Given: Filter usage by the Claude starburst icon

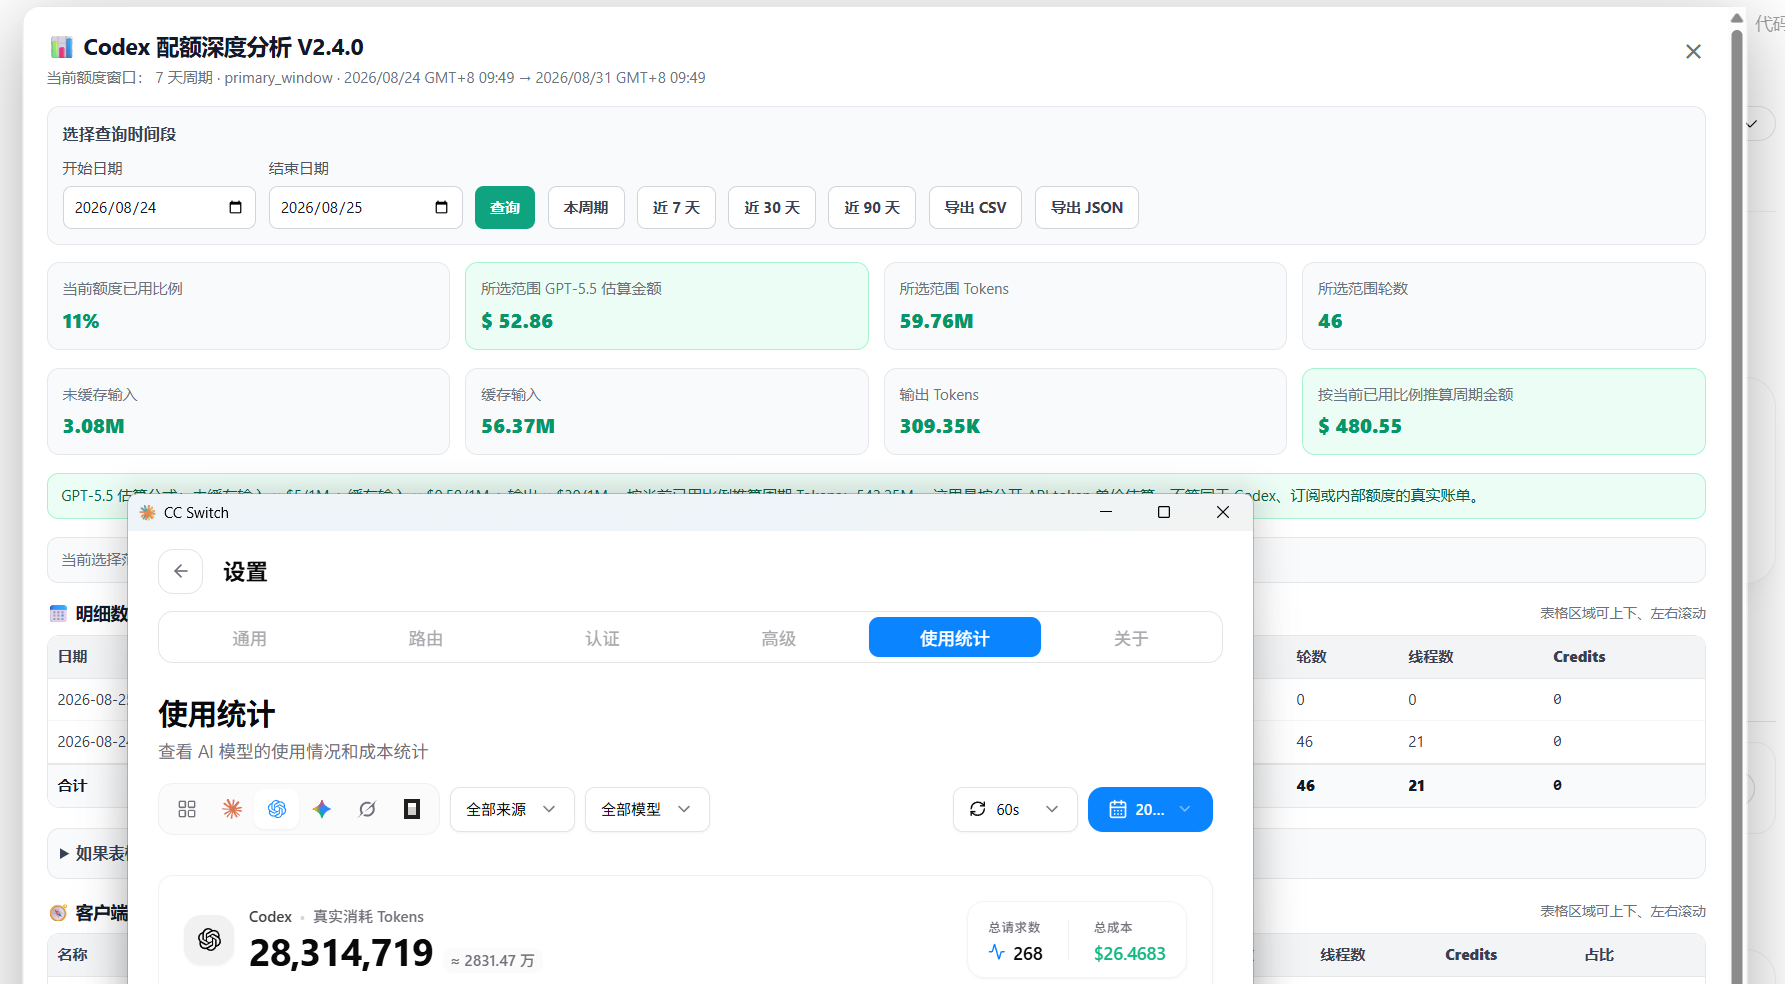Looking at the screenshot, I should click(232, 809).
